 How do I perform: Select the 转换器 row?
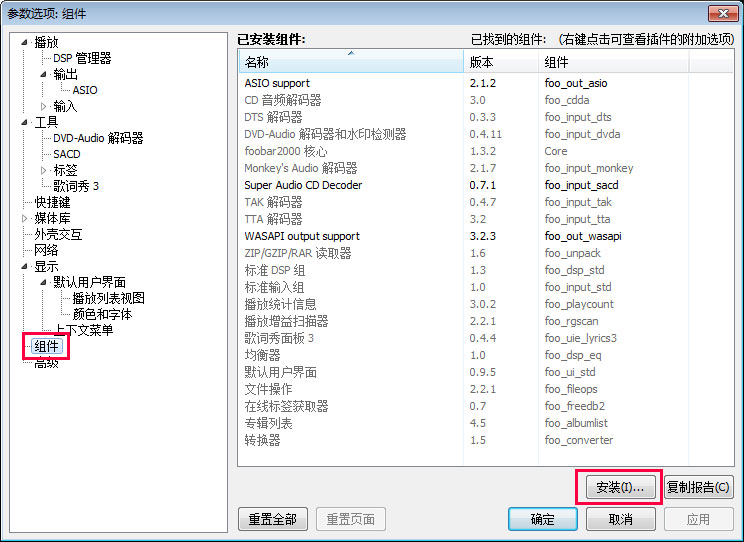(x=486, y=440)
